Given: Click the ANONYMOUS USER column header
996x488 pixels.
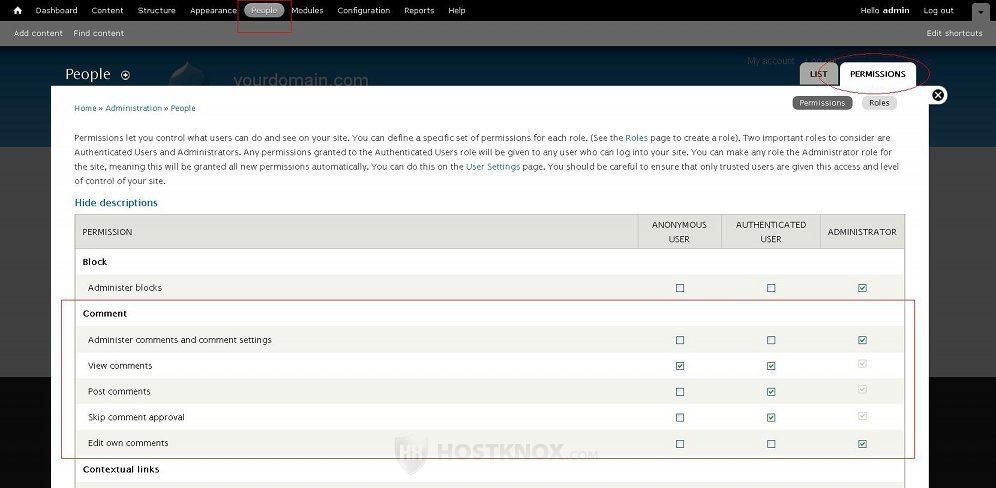Looking at the screenshot, I should pyautogui.click(x=679, y=232).
